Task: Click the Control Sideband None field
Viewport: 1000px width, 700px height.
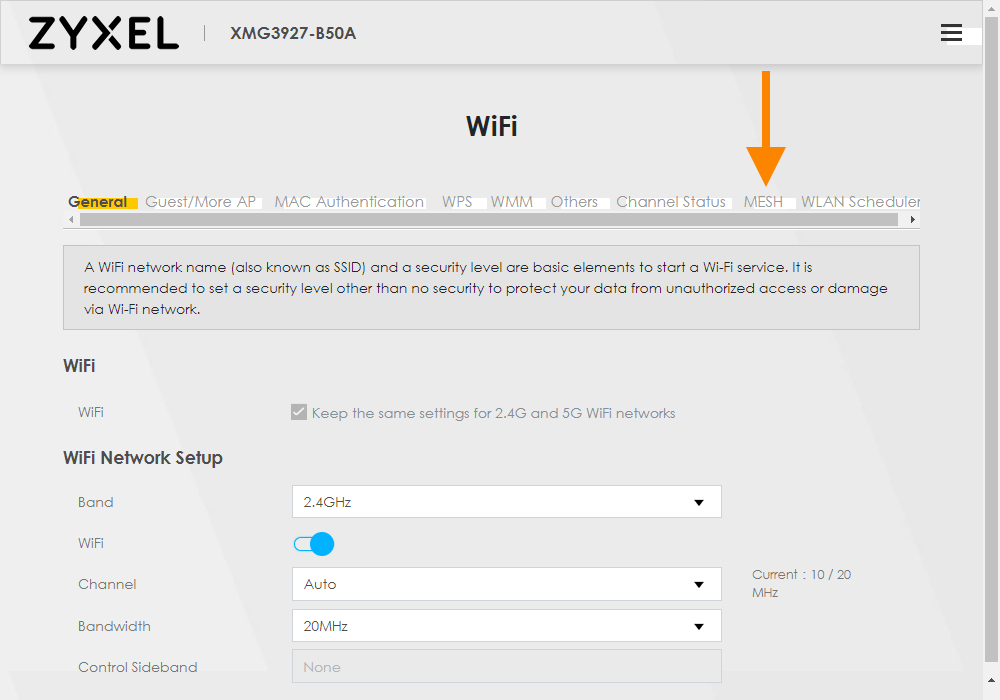Action: pos(506,667)
